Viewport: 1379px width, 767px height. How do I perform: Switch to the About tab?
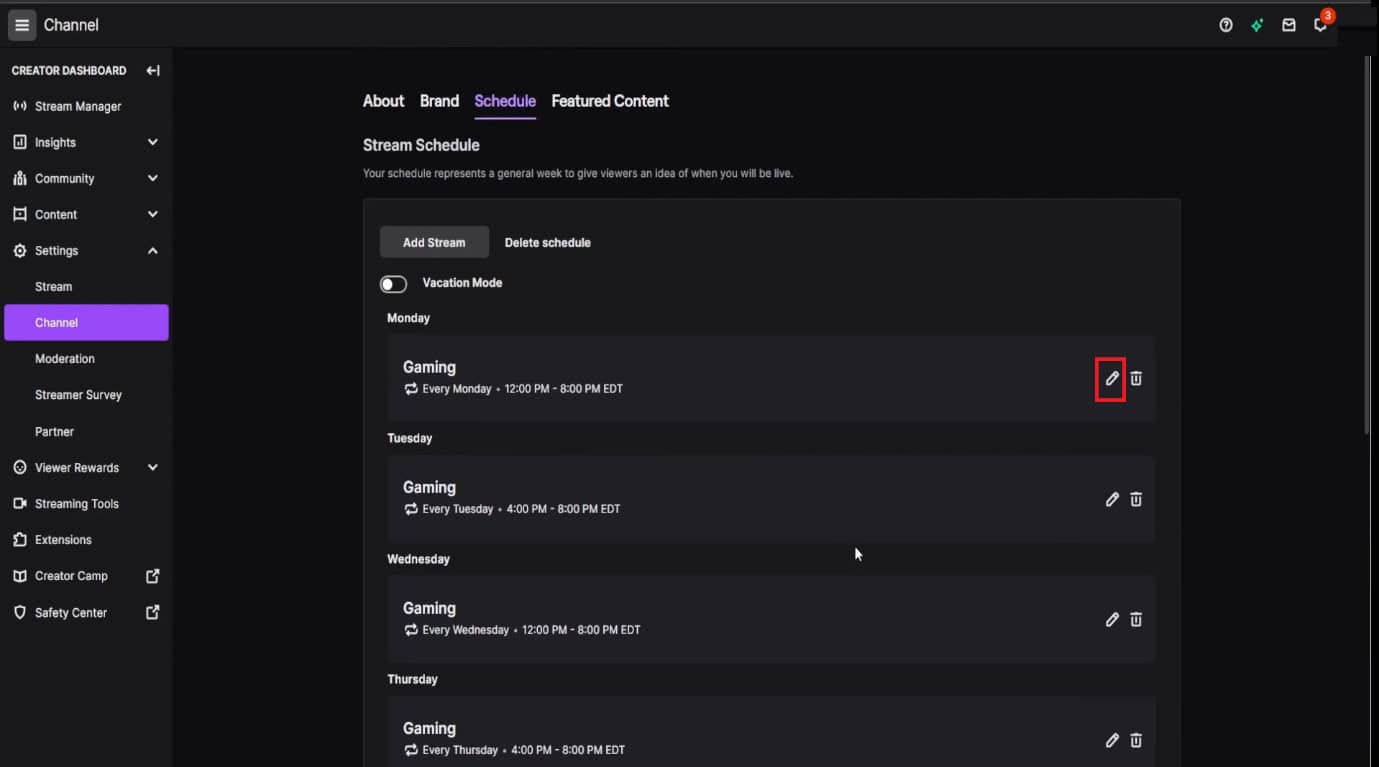pos(383,101)
